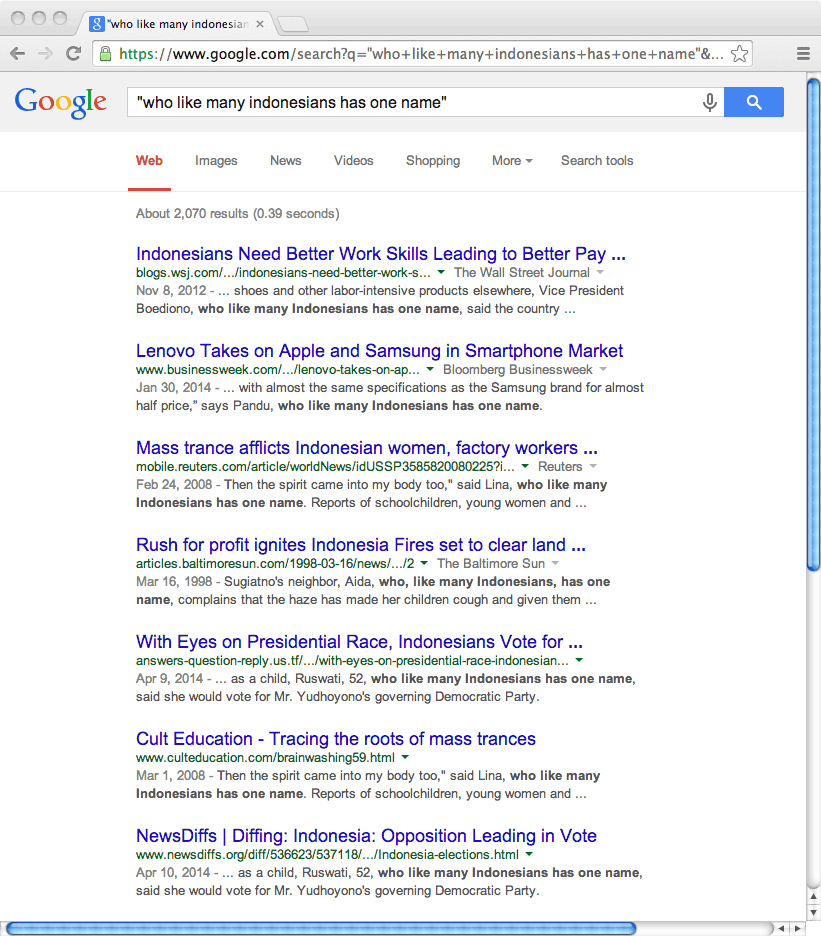
Task: Open Search tools options
Action: [597, 161]
